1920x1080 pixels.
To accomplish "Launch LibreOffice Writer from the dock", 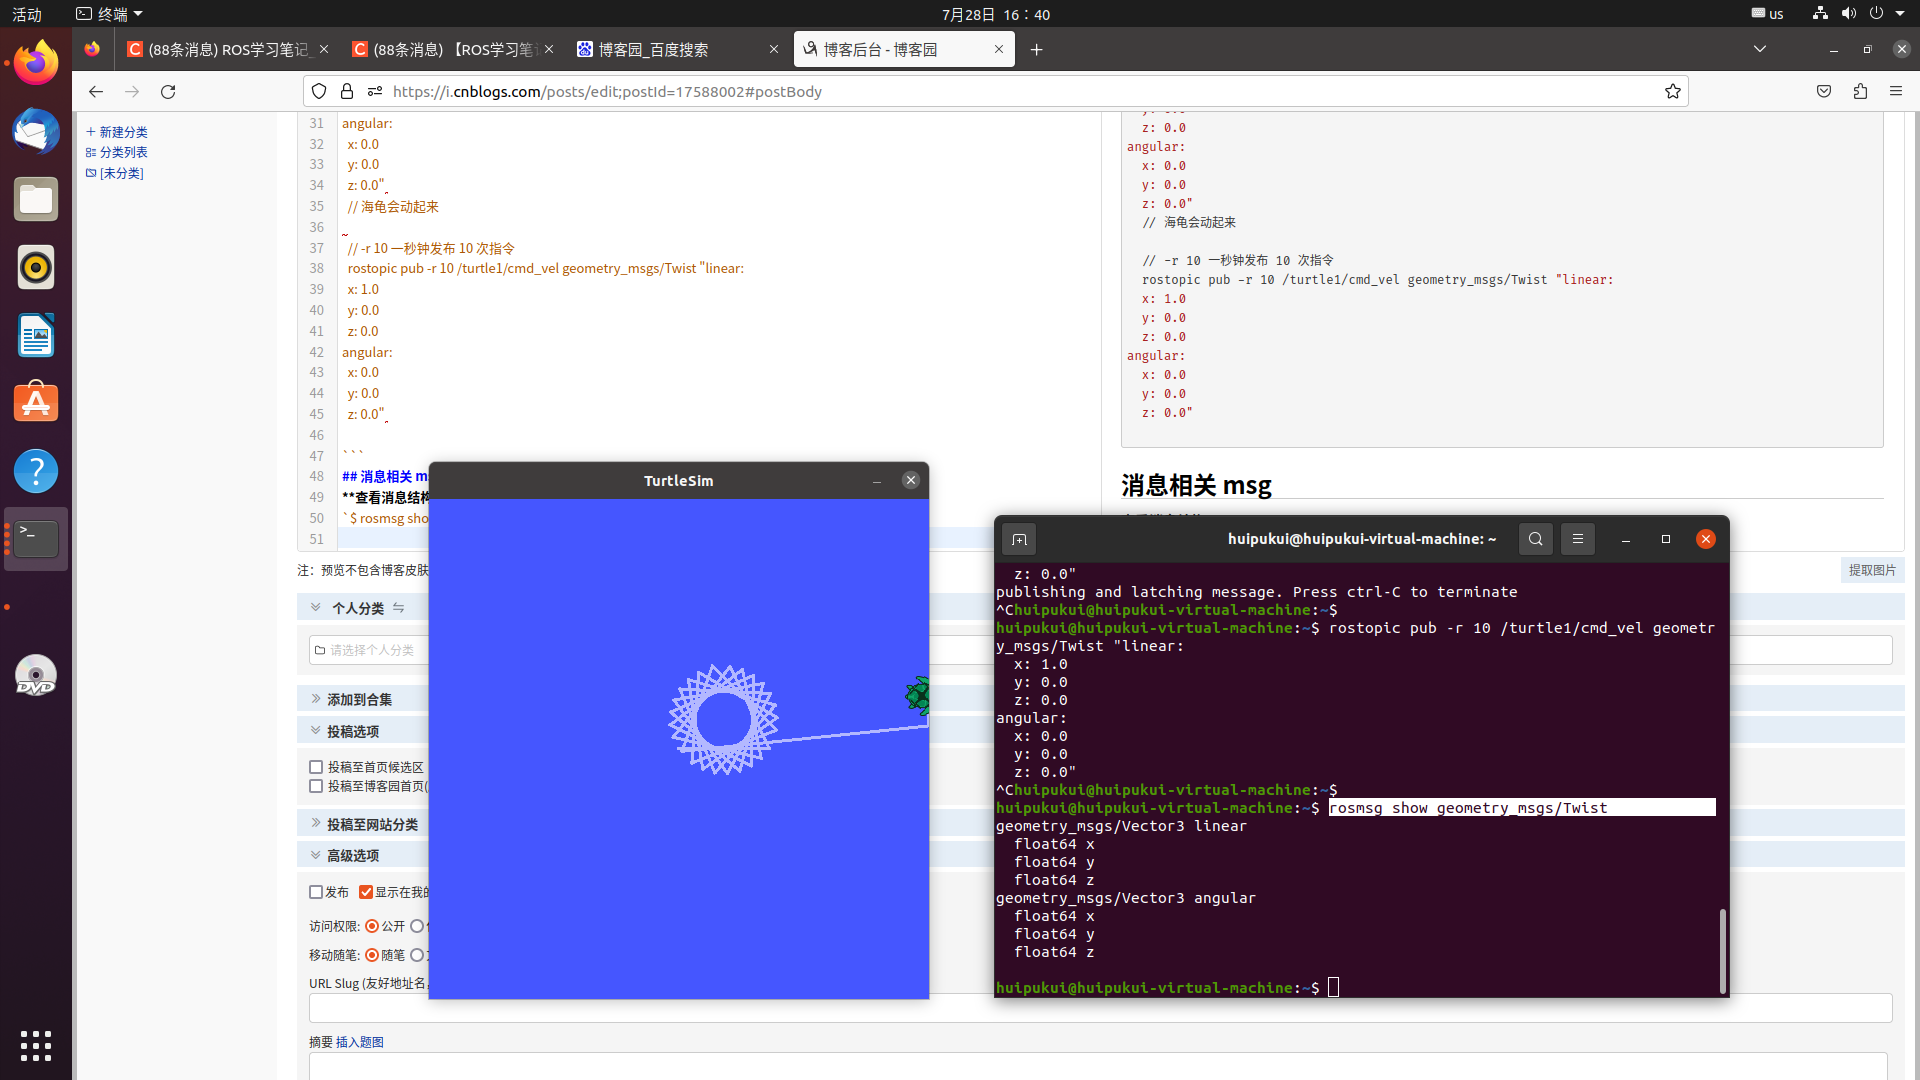I will [36, 335].
